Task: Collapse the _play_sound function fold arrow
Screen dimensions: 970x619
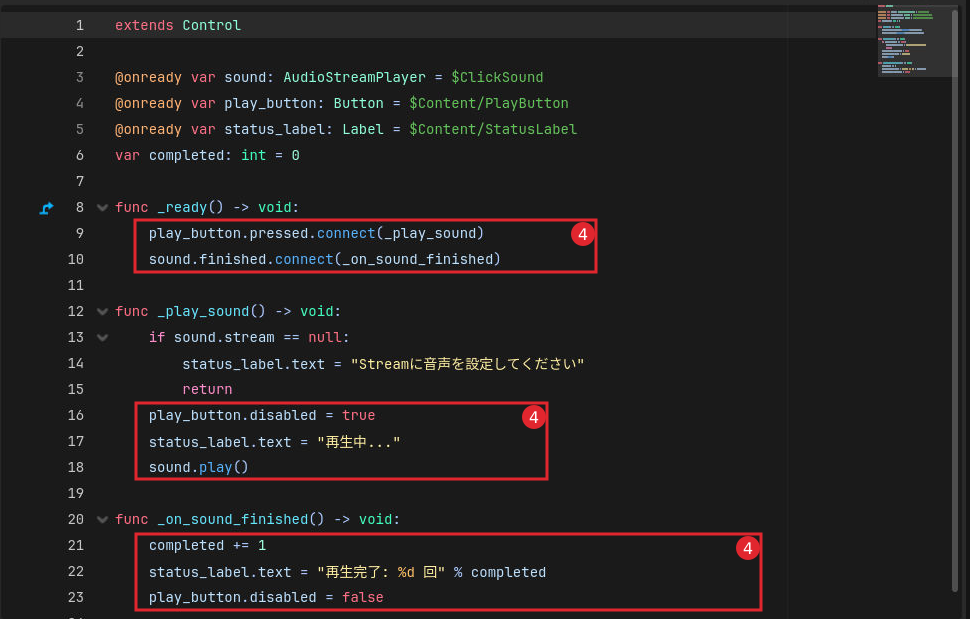Action: [103, 312]
